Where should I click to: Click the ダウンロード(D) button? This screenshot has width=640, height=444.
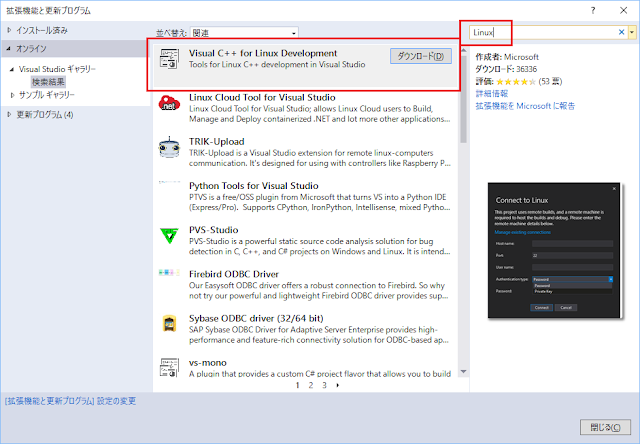[421, 56]
